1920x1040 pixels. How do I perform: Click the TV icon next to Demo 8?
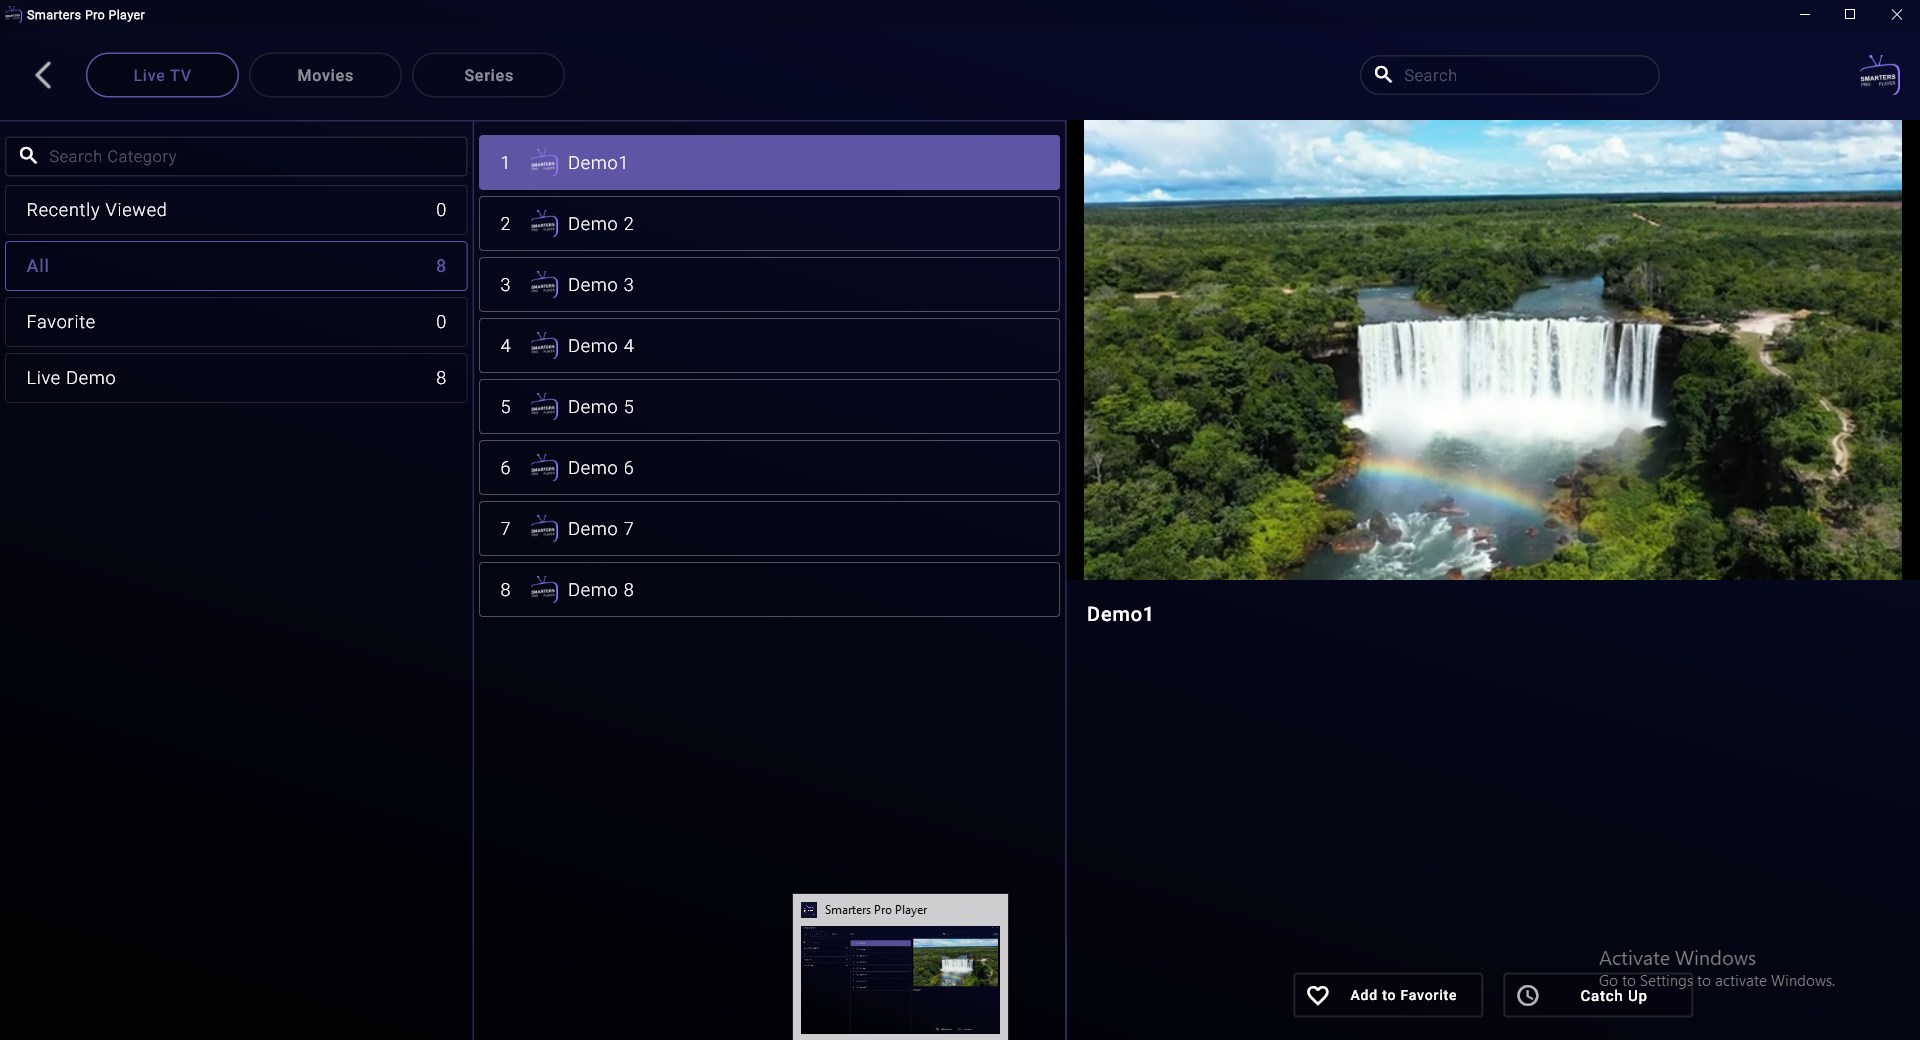click(x=543, y=590)
